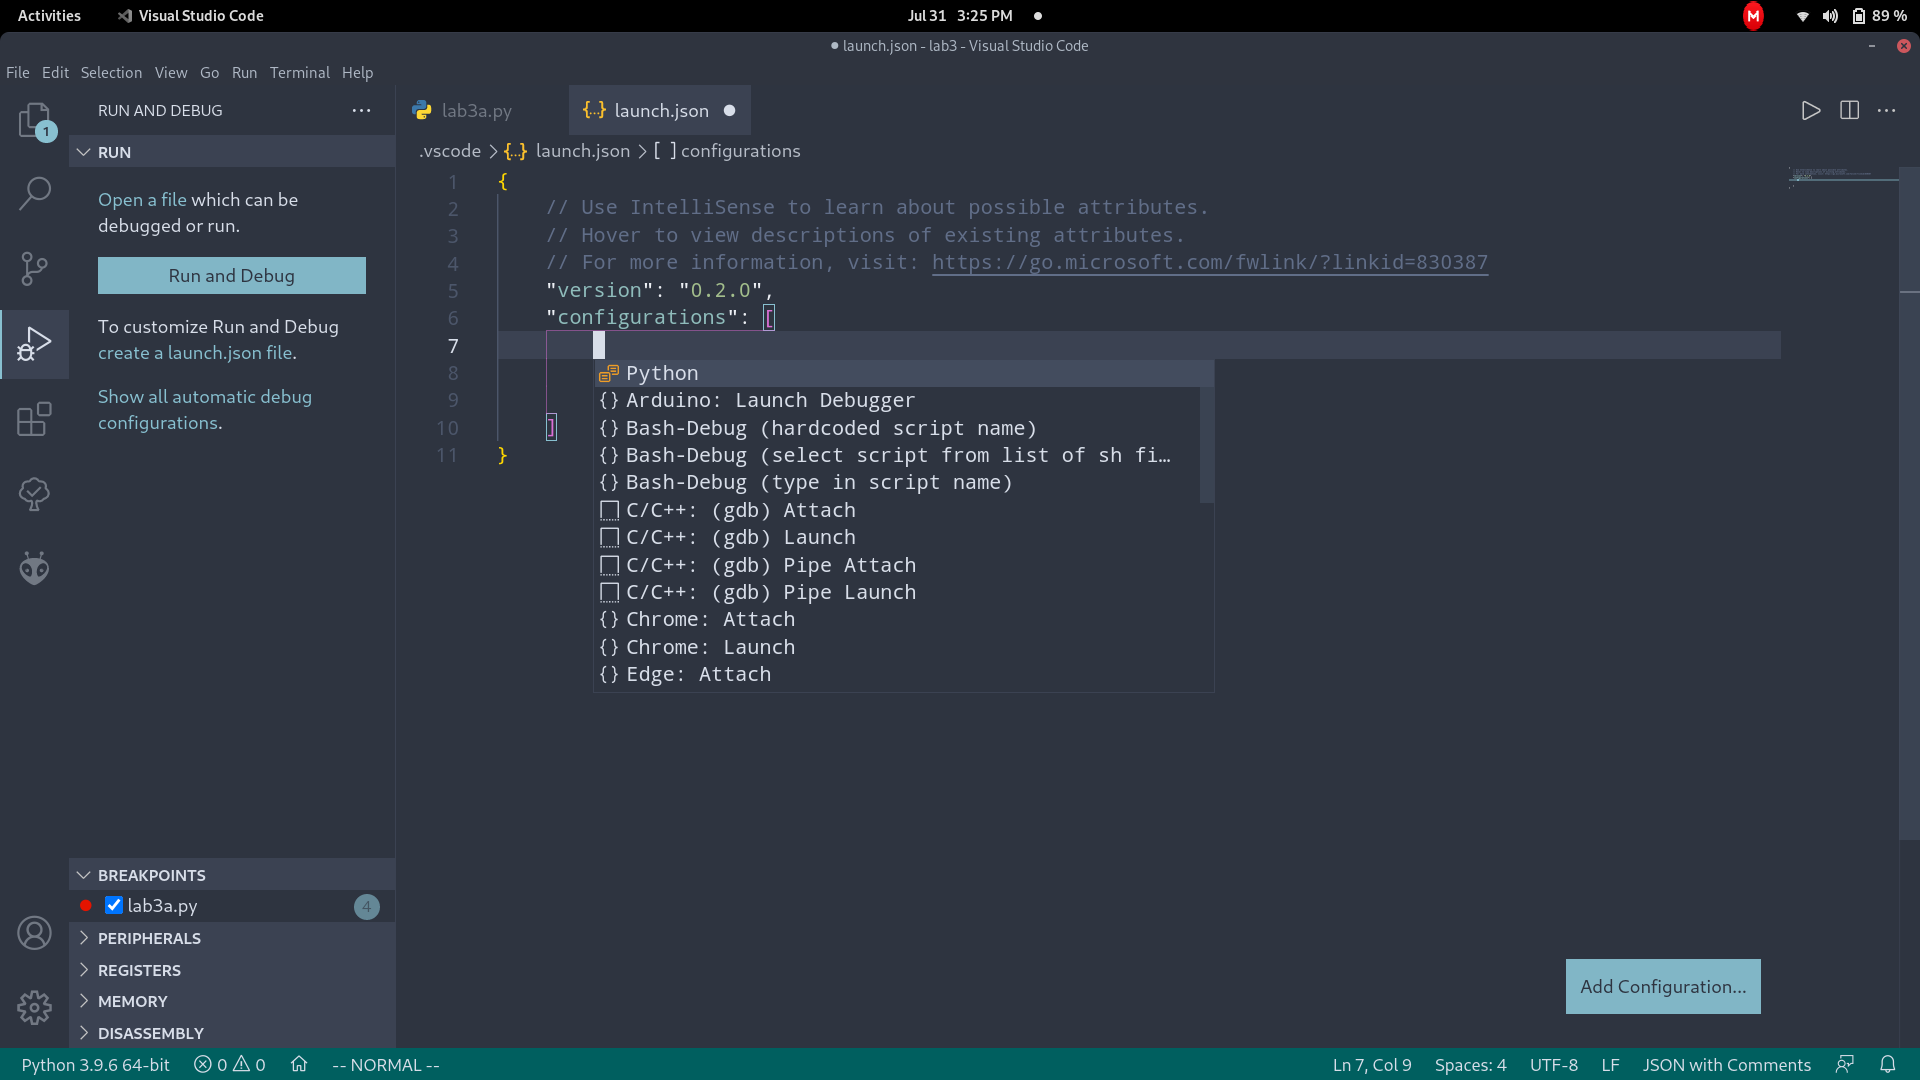Open the Source Control view
The width and height of the screenshot is (1920, 1080).
click(x=35, y=268)
